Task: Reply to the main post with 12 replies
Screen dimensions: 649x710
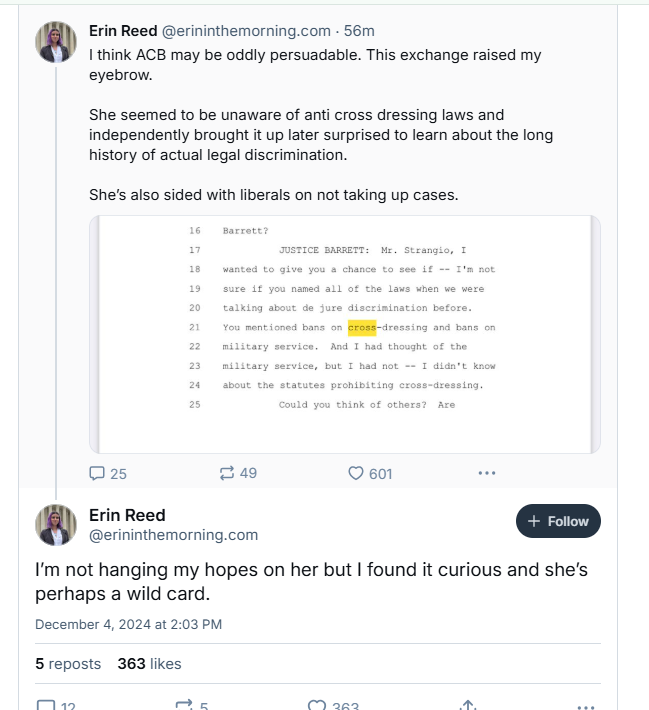Action: coord(46,705)
